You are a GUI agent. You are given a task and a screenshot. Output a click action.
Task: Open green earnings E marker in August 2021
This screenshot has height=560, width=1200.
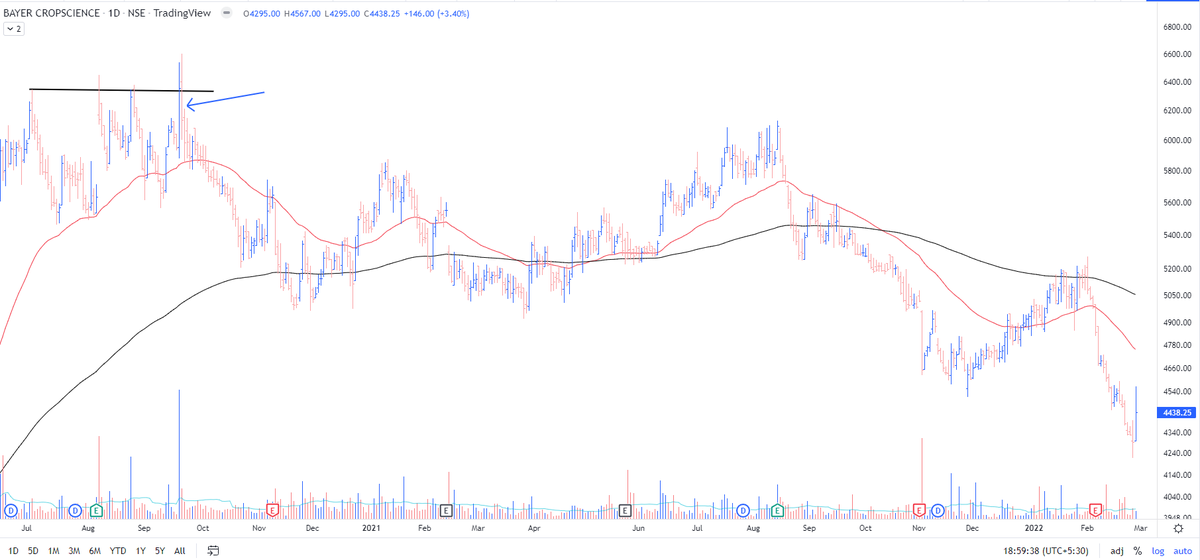(x=776, y=510)
